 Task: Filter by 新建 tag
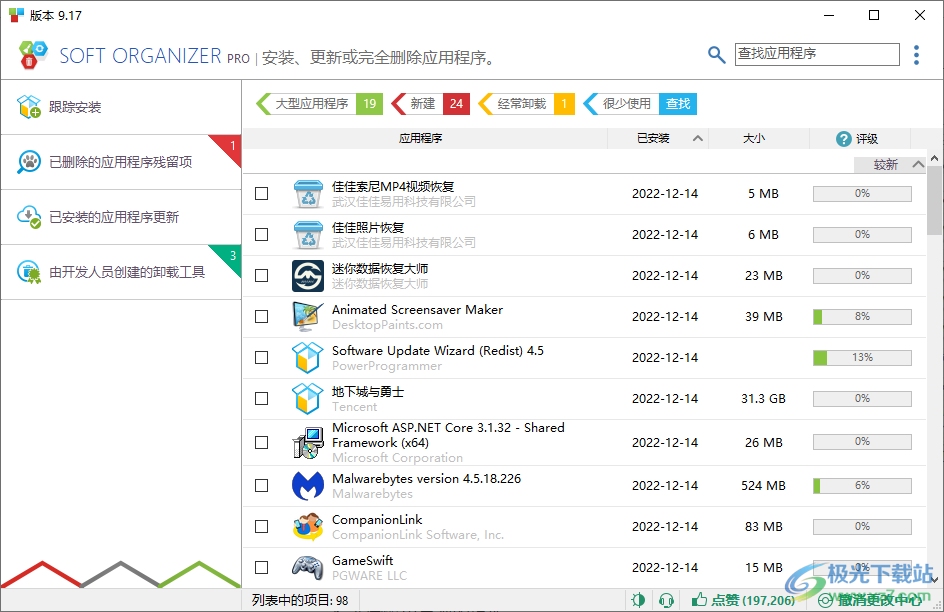pyautogui.click(x=430, y=104)
